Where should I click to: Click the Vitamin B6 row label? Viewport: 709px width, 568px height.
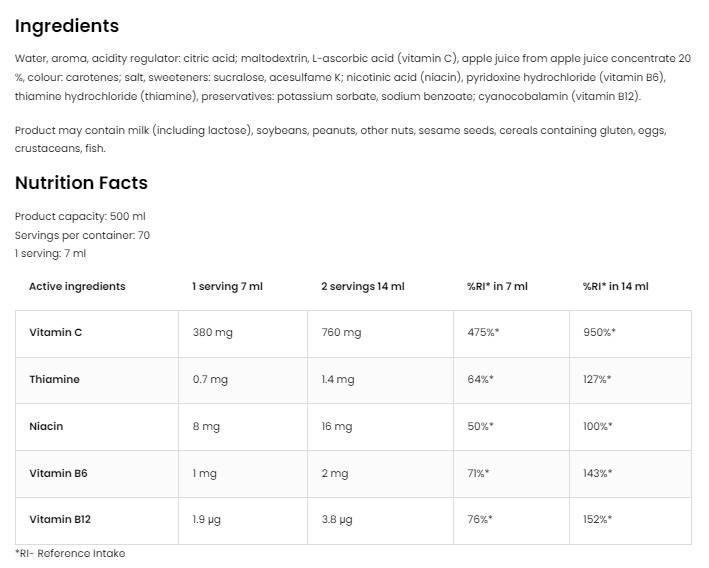(58, 473)
